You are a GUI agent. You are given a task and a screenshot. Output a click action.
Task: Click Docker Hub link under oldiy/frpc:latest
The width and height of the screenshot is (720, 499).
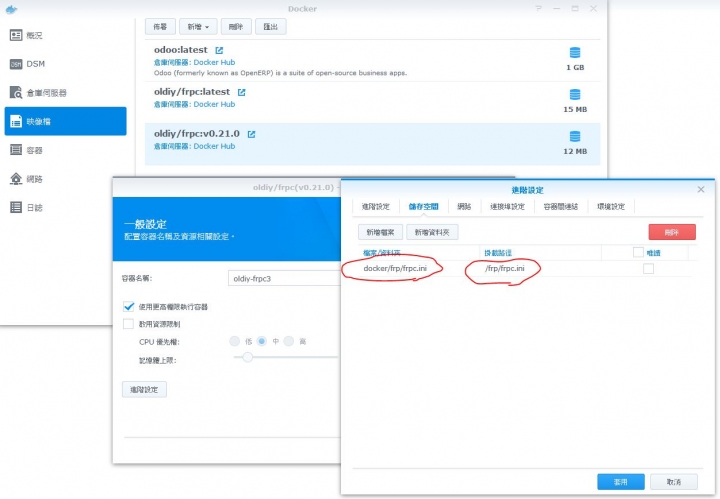tap(214, 104)
